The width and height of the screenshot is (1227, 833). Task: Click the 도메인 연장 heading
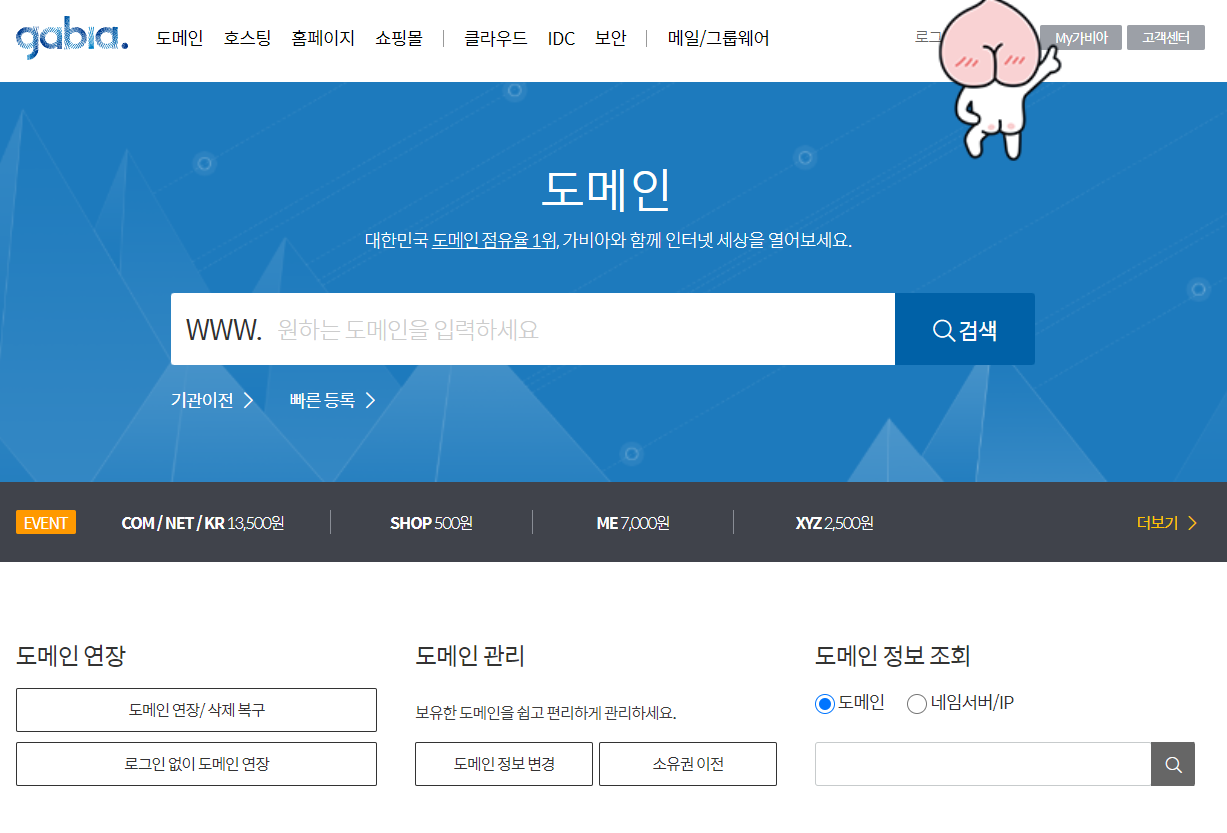(71, 656)
